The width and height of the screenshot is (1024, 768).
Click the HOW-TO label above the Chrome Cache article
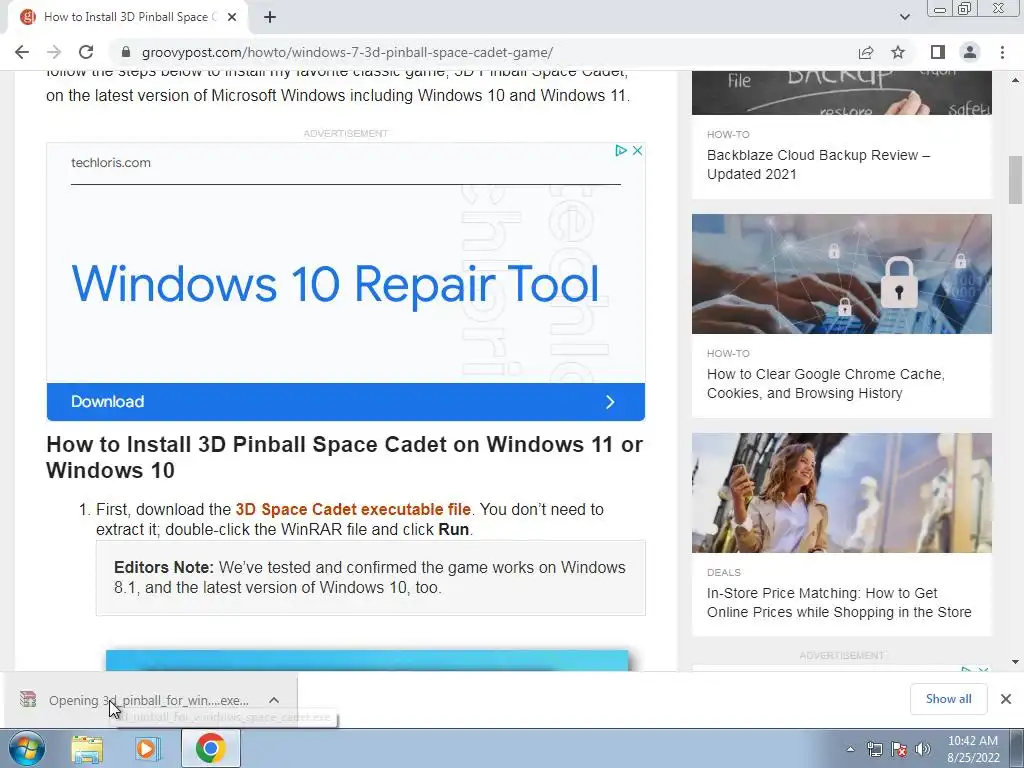point(728,353)
